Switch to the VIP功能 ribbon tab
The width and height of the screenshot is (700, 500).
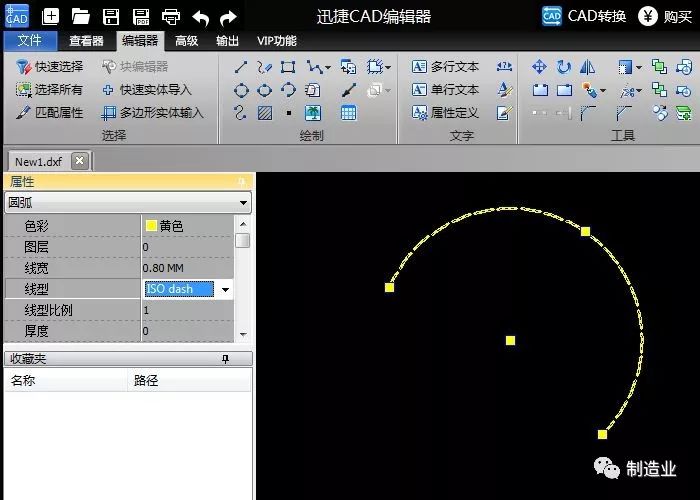coord(277,41)
